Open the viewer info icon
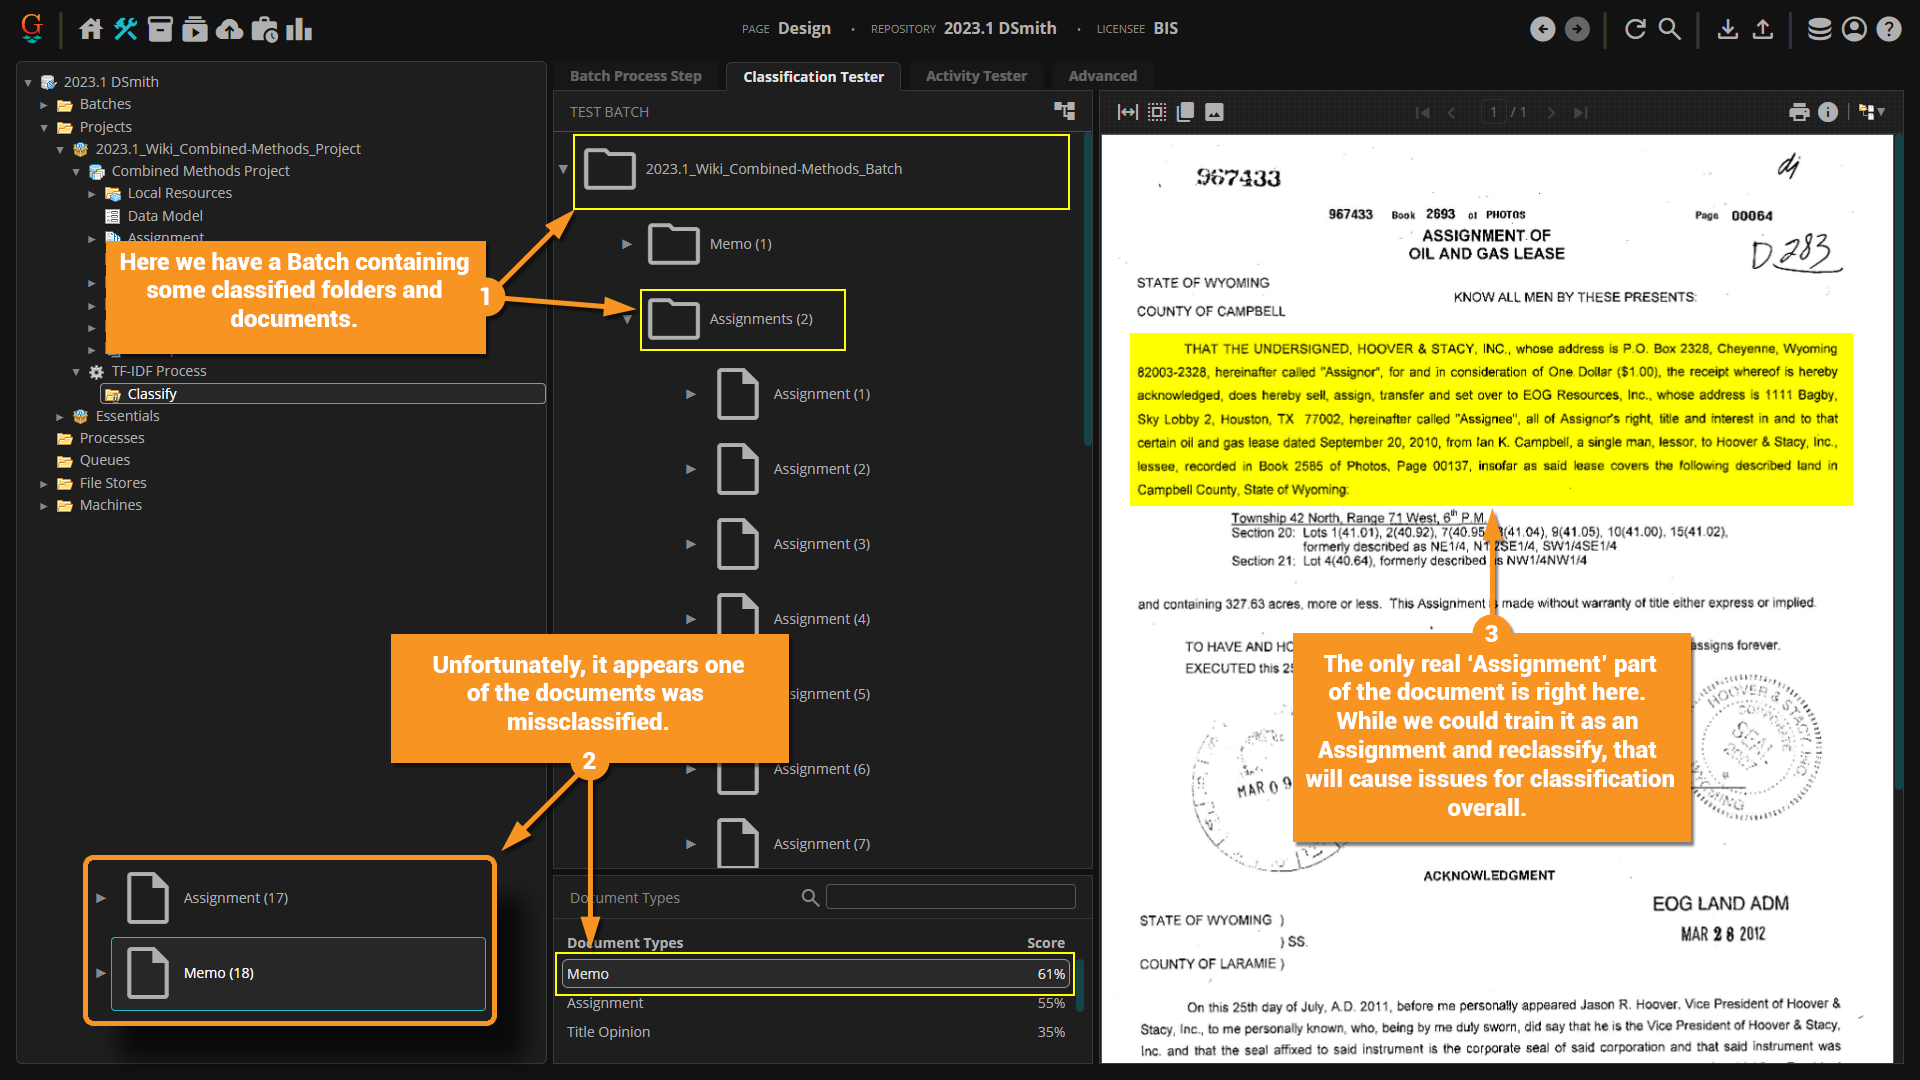This screenshot has height=1080, width=1920. pyautogui.click(x=1828, y=112)
